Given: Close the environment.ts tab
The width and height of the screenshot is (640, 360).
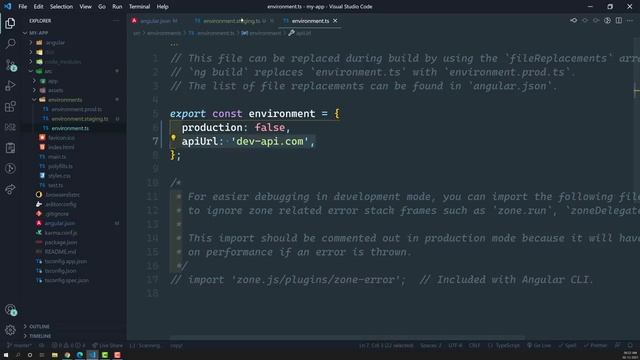Looking at the screenshot, I should point(335,21).
